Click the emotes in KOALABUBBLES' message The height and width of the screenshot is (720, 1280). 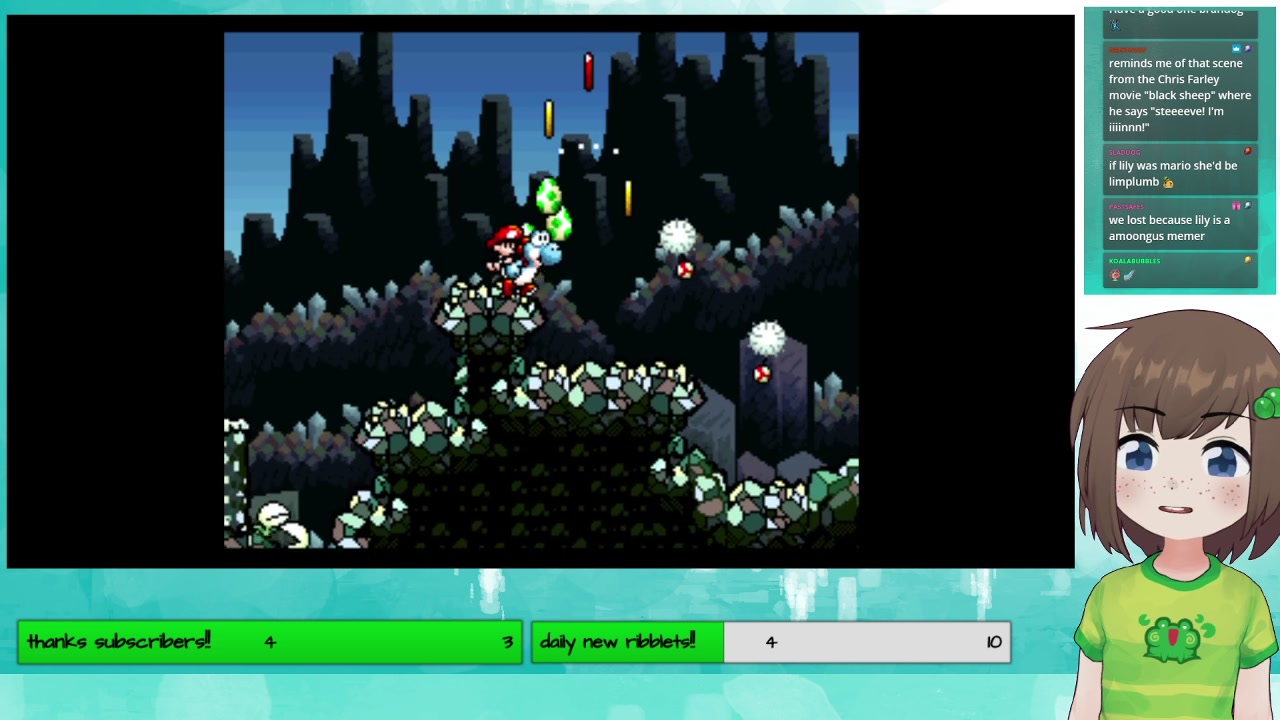[x=1122, y=276]
